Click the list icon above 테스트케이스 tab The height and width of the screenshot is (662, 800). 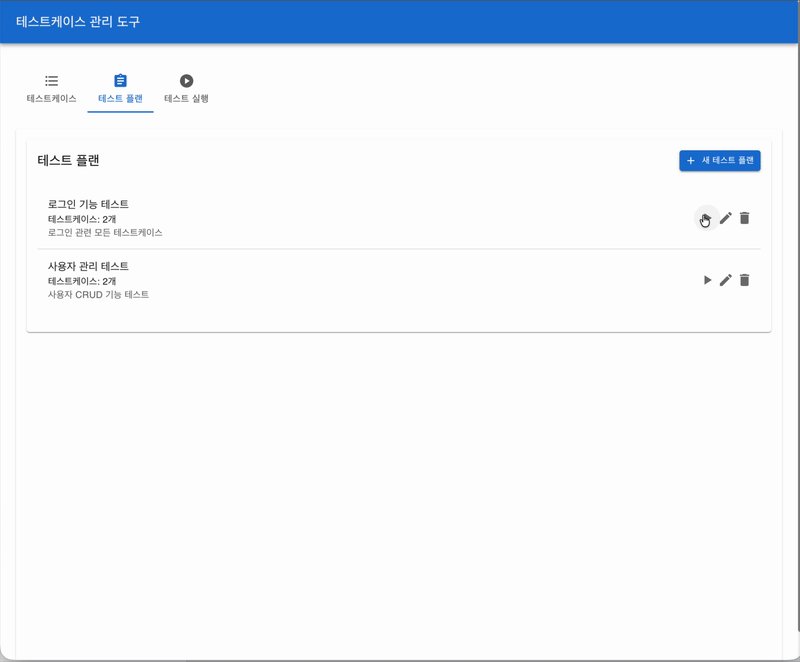[x=51, y=81]
